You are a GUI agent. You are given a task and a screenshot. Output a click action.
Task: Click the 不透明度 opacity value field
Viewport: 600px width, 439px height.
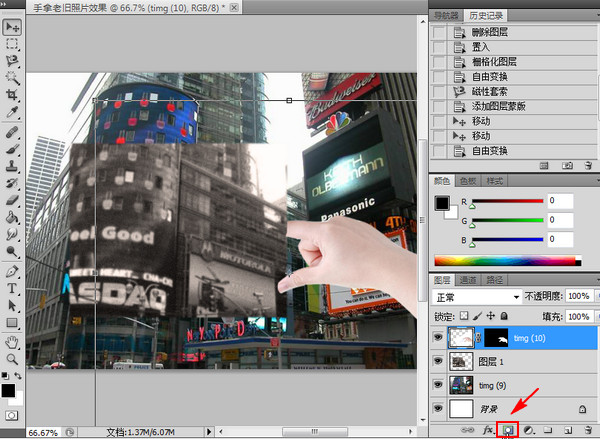click(579, 296)
